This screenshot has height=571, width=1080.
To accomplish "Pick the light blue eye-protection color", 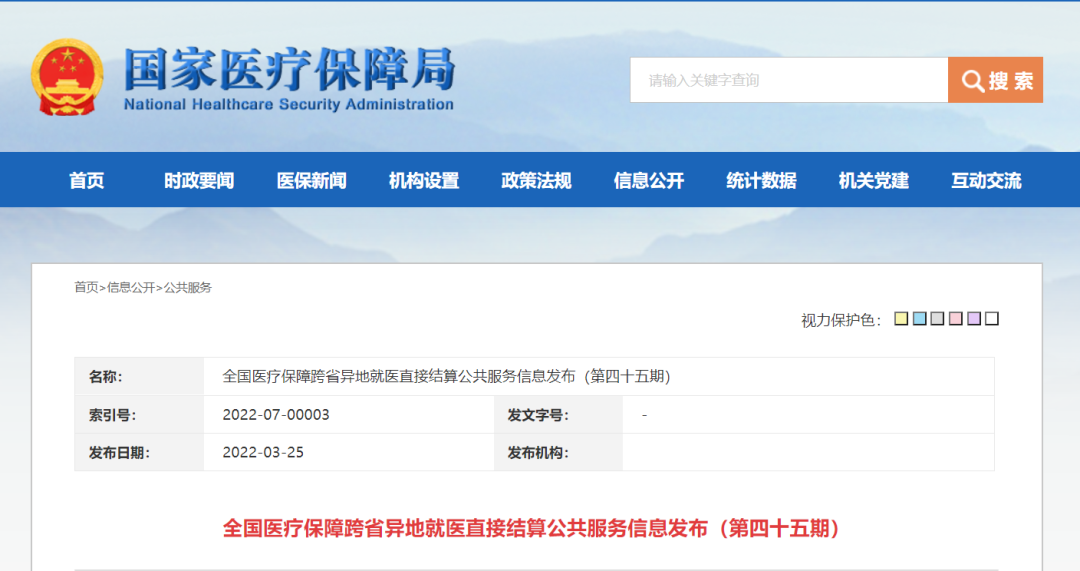I will 919,319.
